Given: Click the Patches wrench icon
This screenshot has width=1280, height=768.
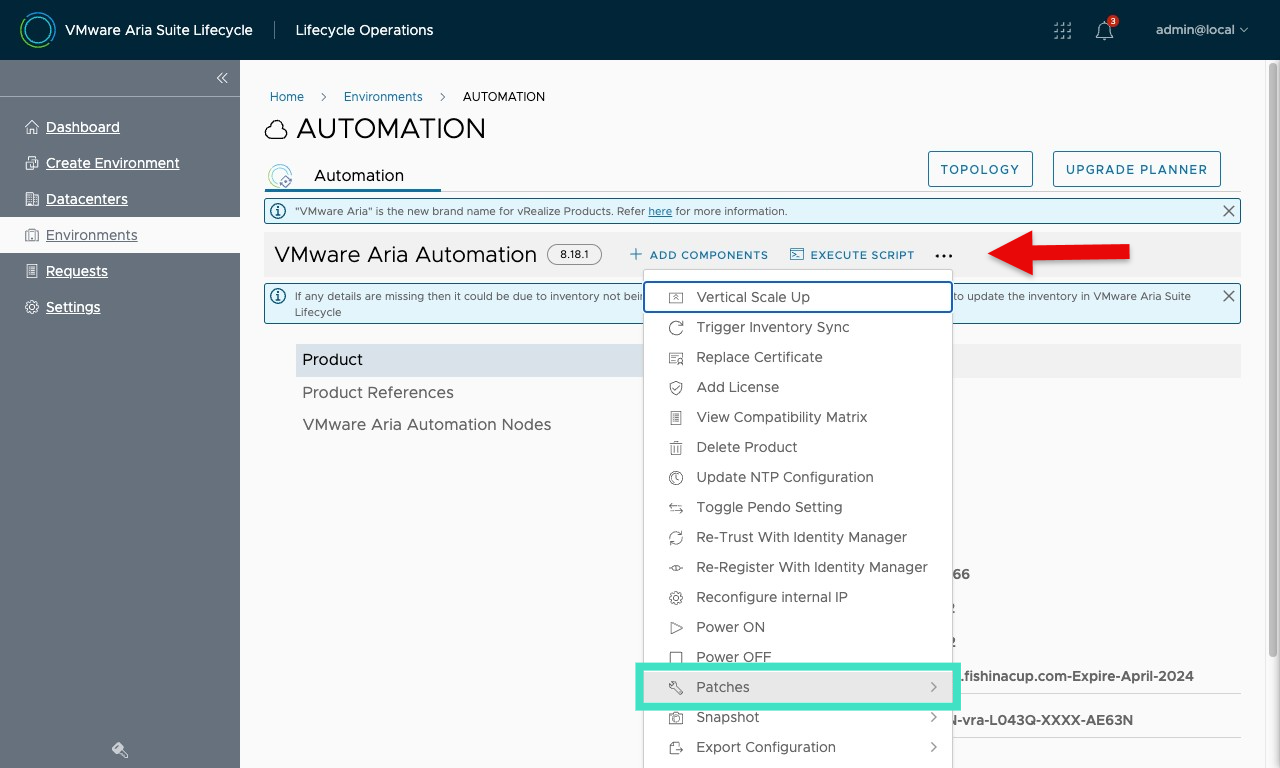Looking at the screenshot, I should tap(676, 687).
